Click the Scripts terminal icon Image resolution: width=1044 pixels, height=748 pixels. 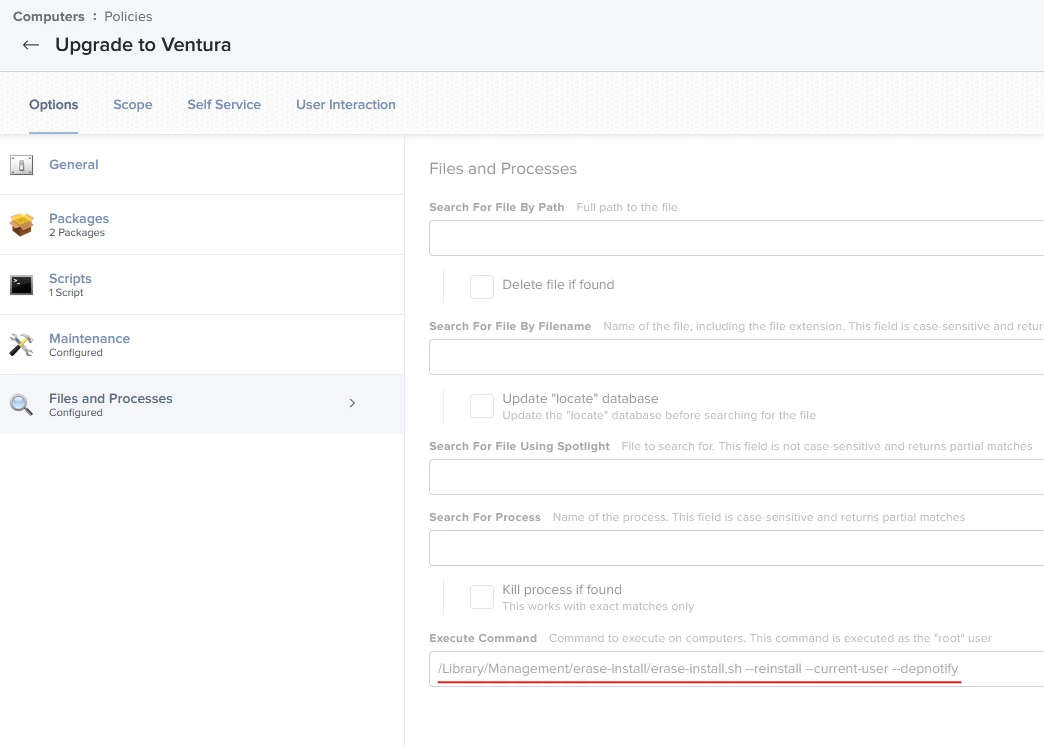(x=21, y=284)
